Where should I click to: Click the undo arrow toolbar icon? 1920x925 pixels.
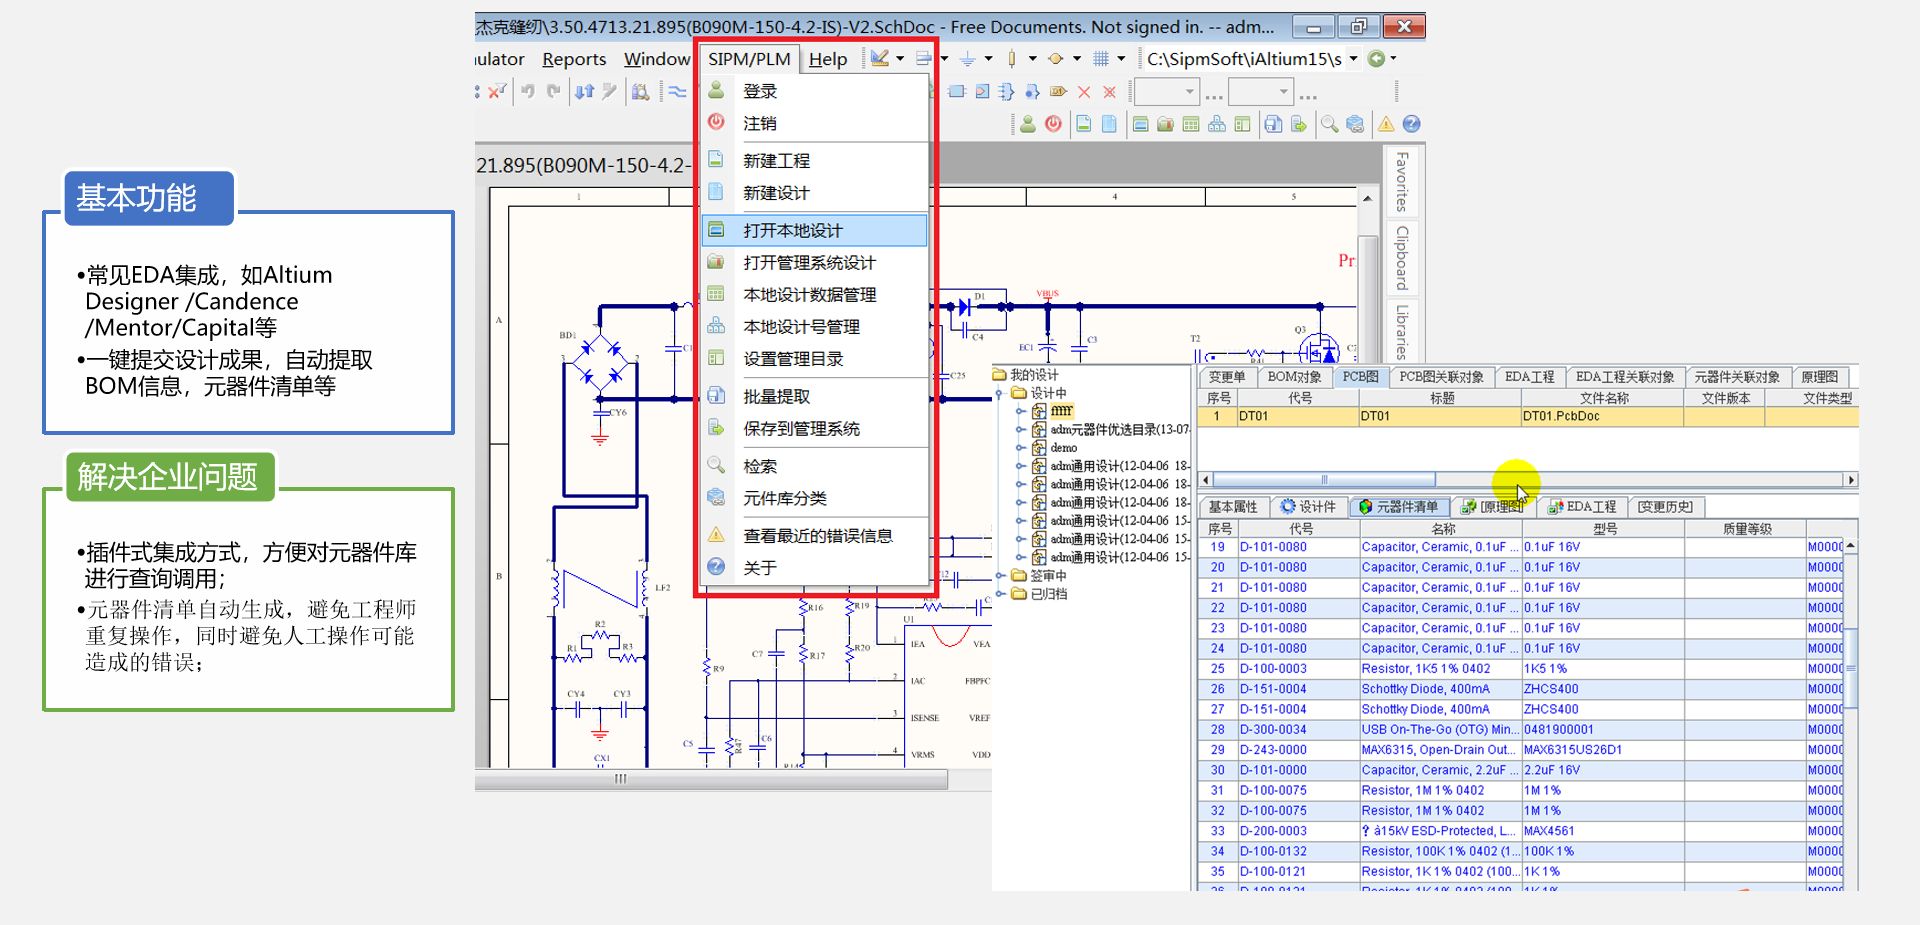coord(528,92)
